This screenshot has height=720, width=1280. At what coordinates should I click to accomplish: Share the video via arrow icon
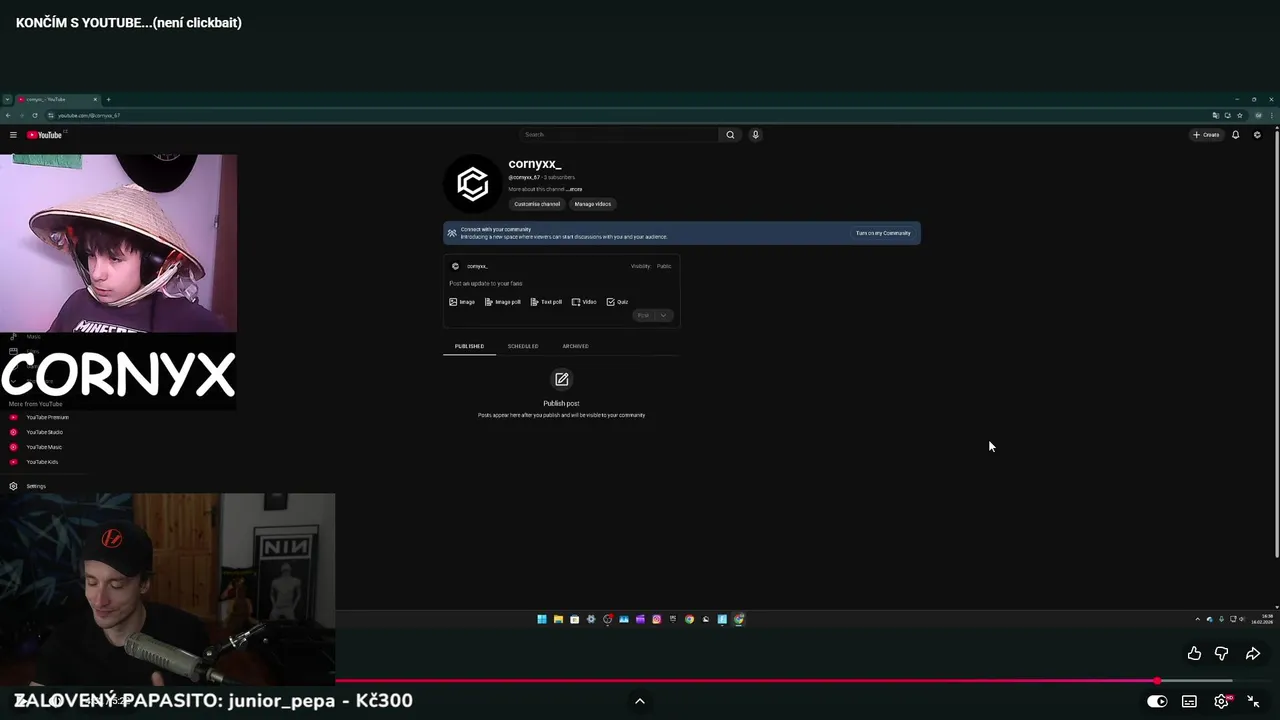point(1252,653)
